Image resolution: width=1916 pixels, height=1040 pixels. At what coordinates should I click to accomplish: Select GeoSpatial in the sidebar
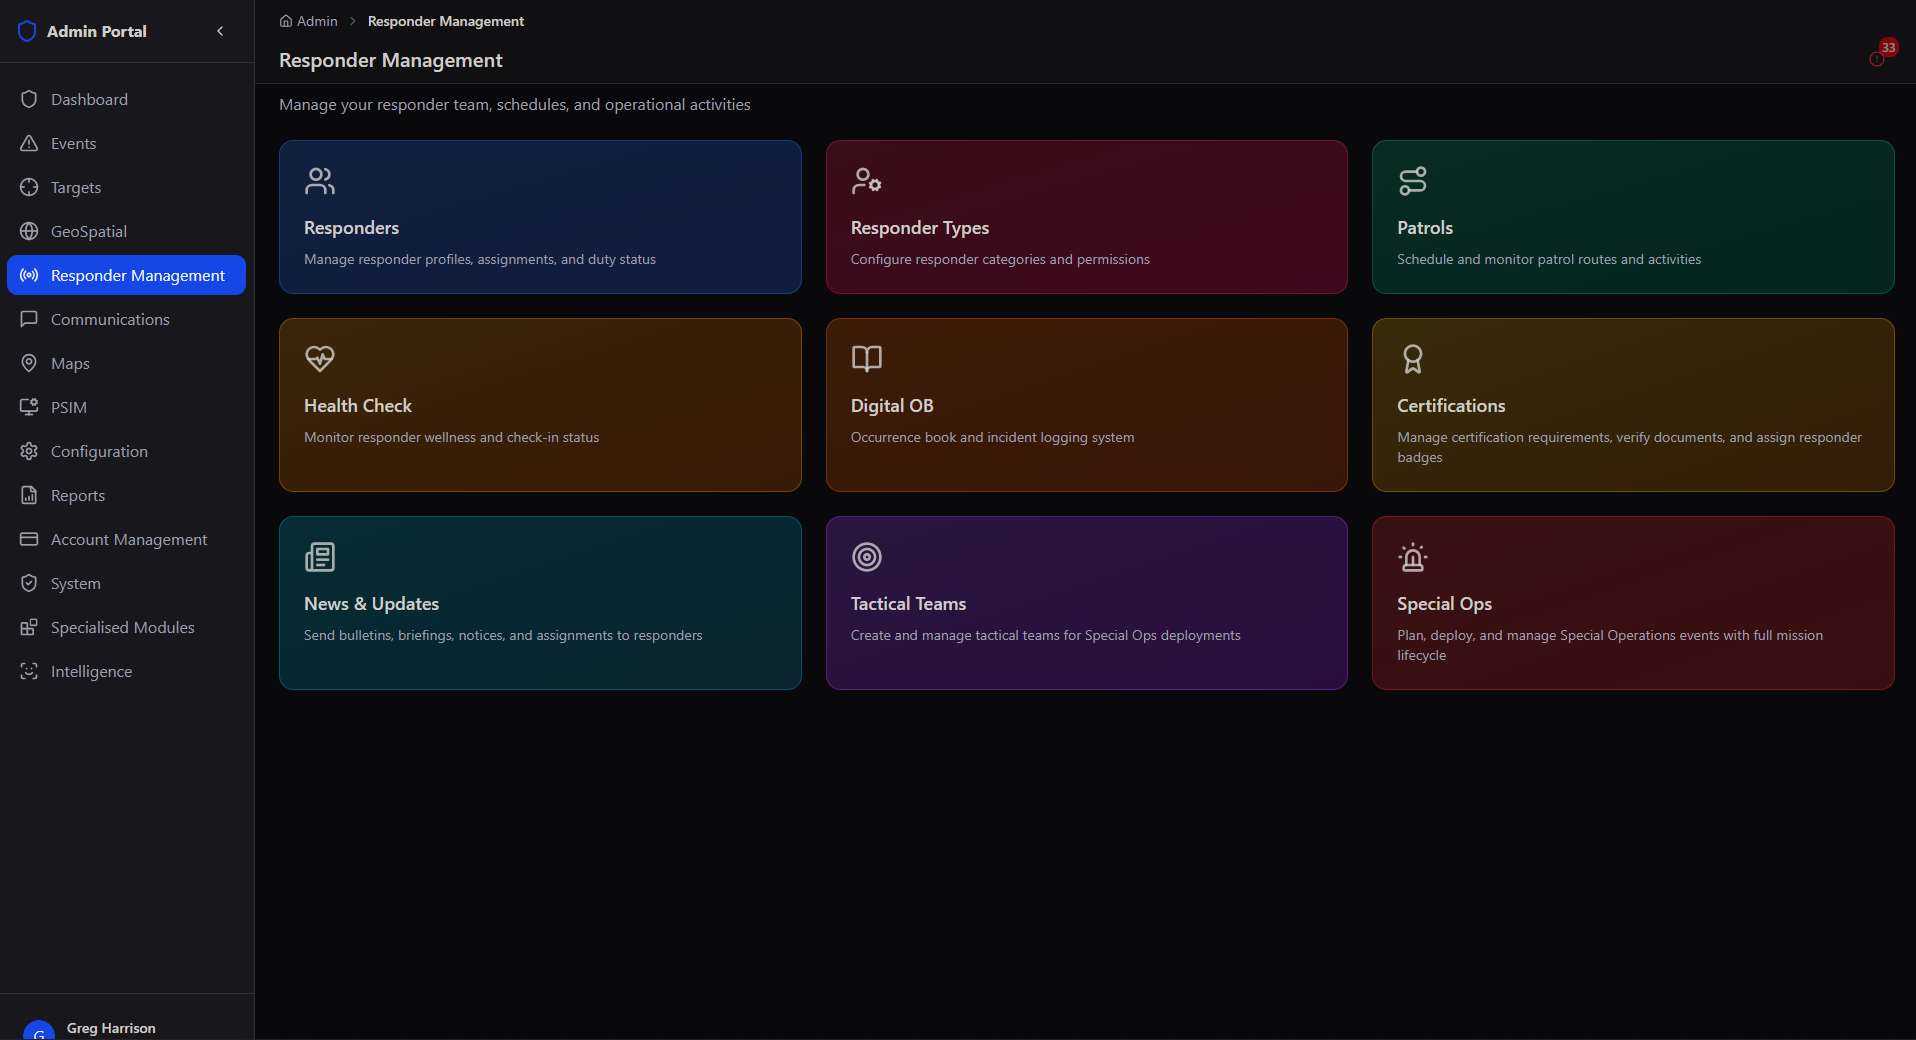coord(126,231)
